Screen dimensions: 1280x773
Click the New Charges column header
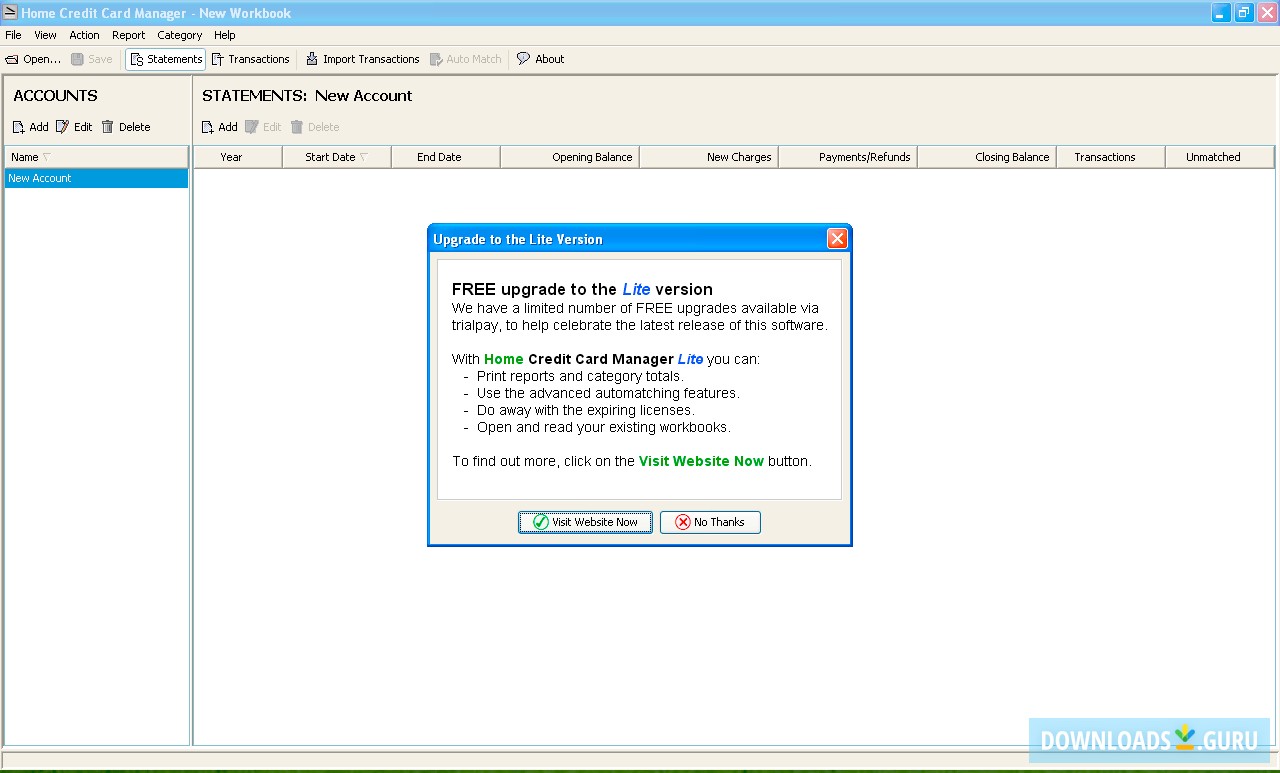[x=709, y=157]
